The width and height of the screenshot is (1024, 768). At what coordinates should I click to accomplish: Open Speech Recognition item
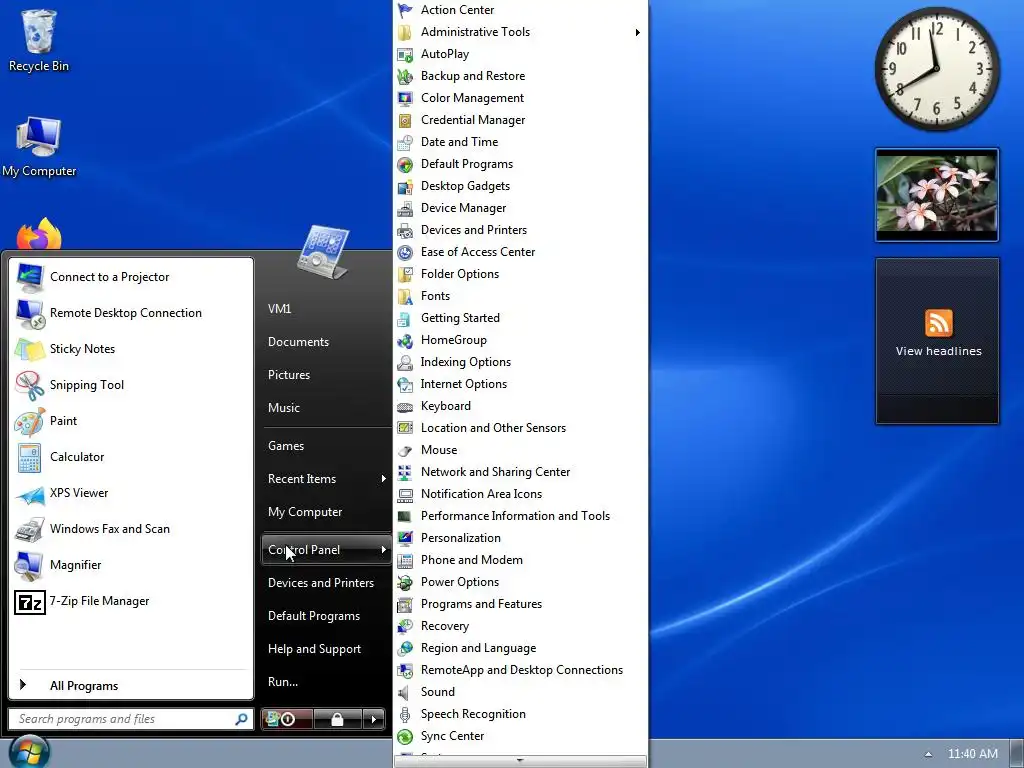click(x=473, y=714)
